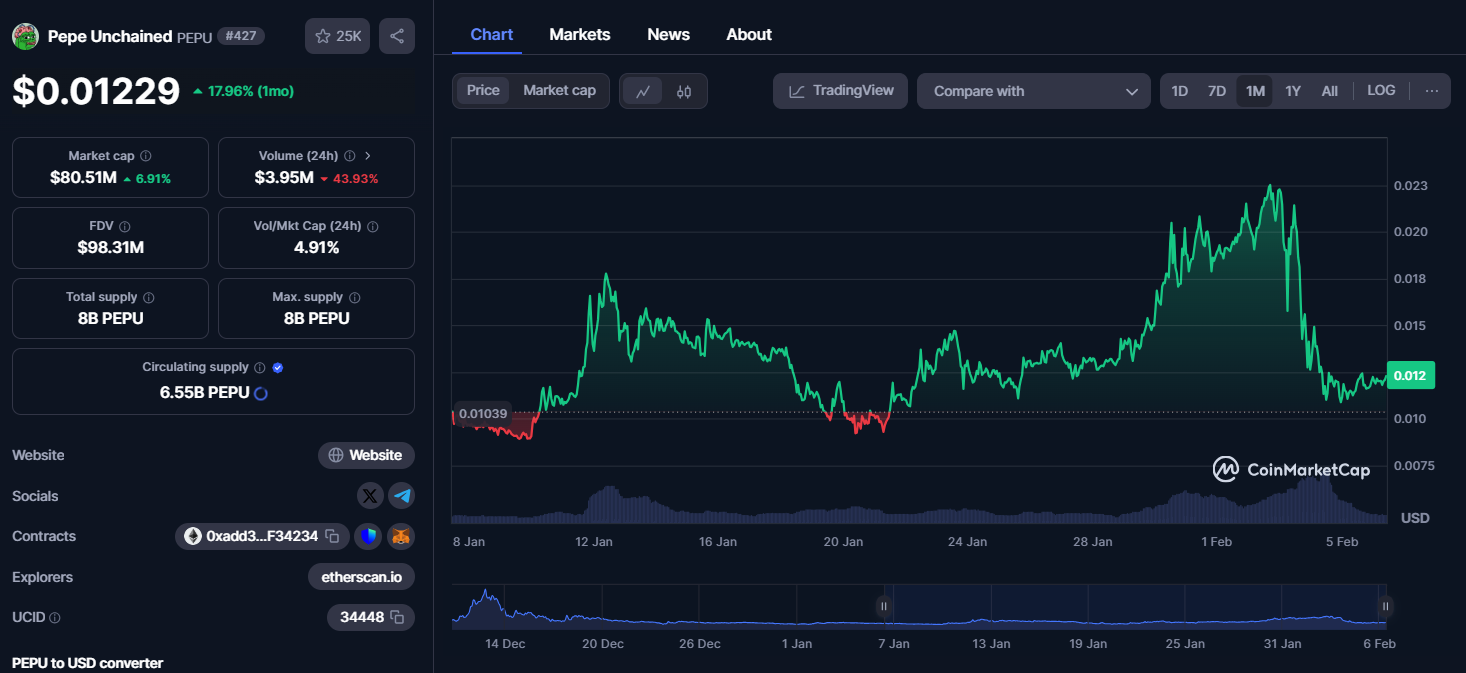1466x673 pixels.
Task: Switch to the About tab
Action: click(x=749, y=34)
